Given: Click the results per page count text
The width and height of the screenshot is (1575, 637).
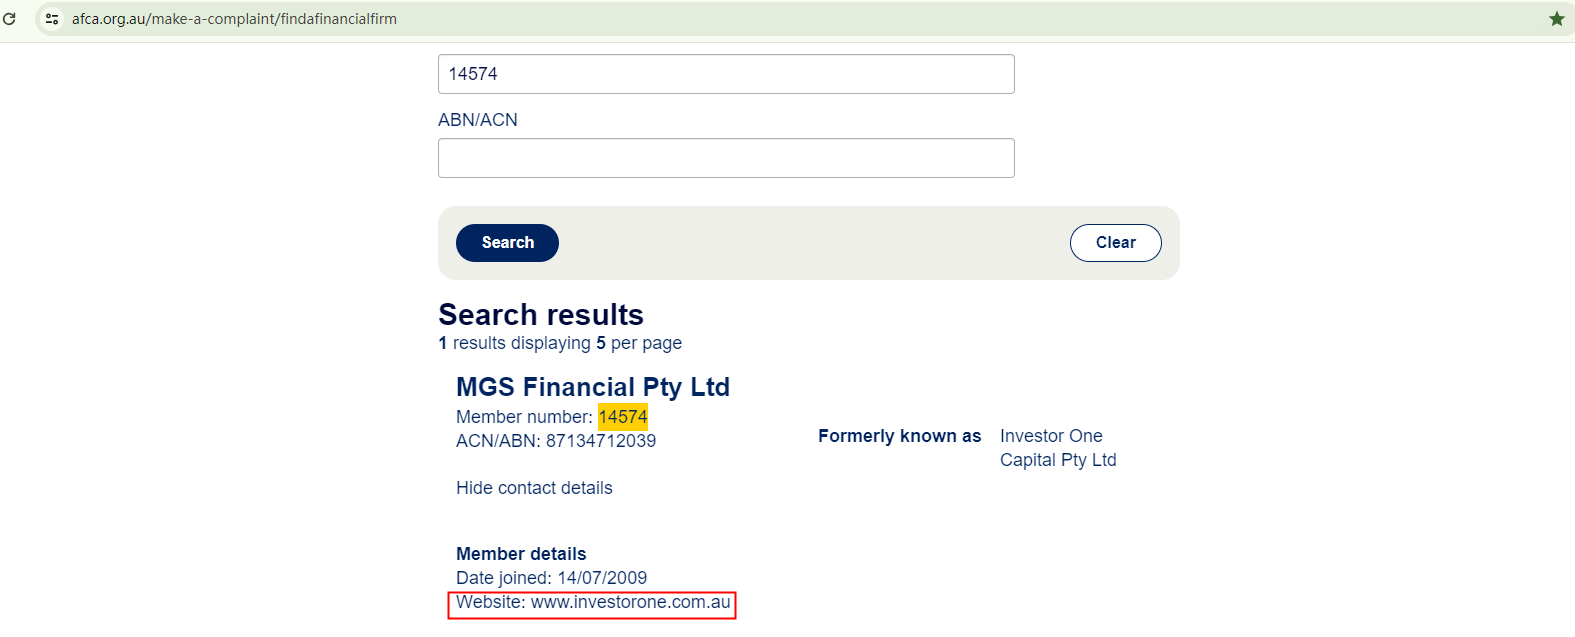Looking at the screenshot, I should pyautogui.click(x=560, y=343).
